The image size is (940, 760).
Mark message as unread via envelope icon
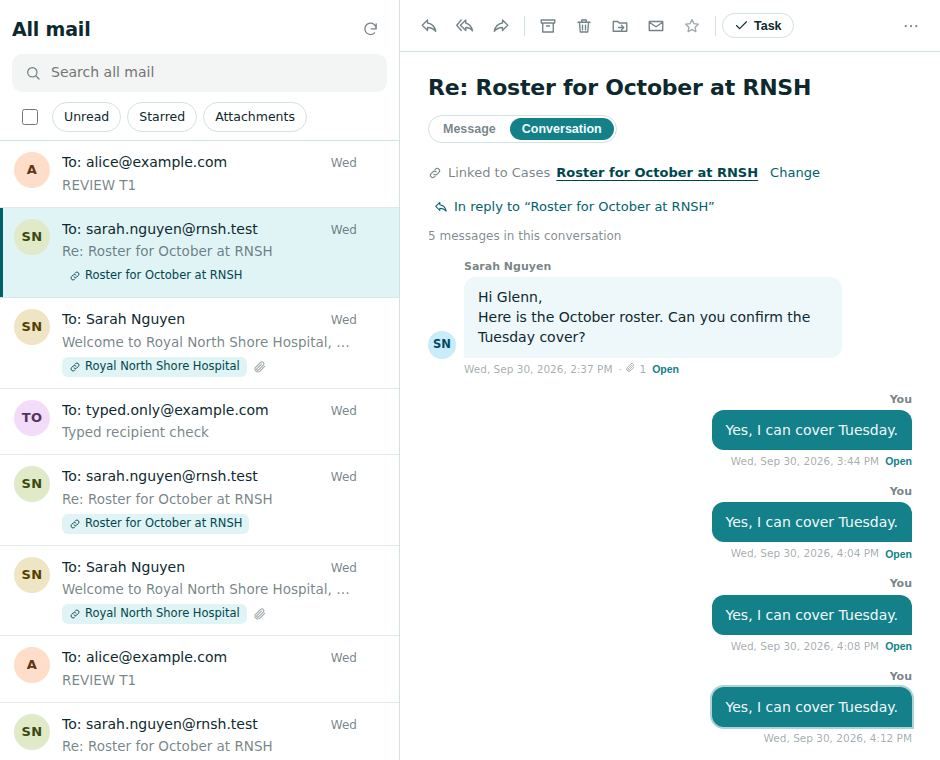coord(656,26)
